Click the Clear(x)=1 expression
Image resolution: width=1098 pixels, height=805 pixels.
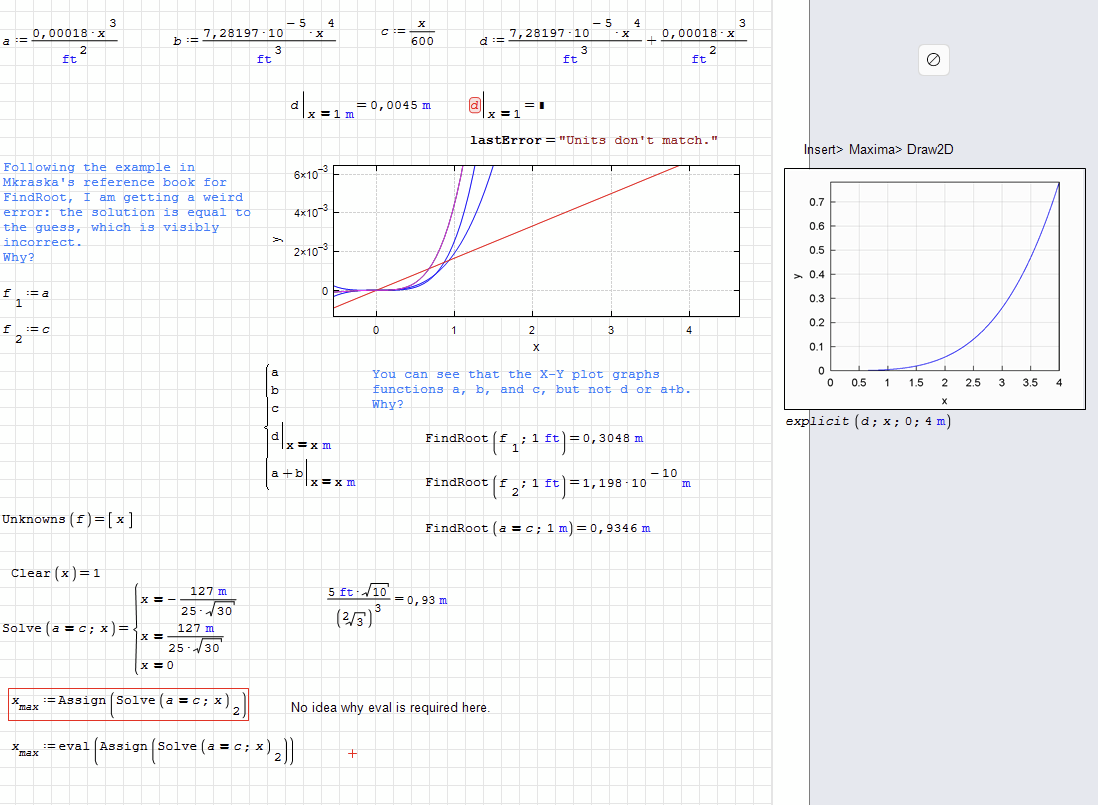[x=56, y=573]
